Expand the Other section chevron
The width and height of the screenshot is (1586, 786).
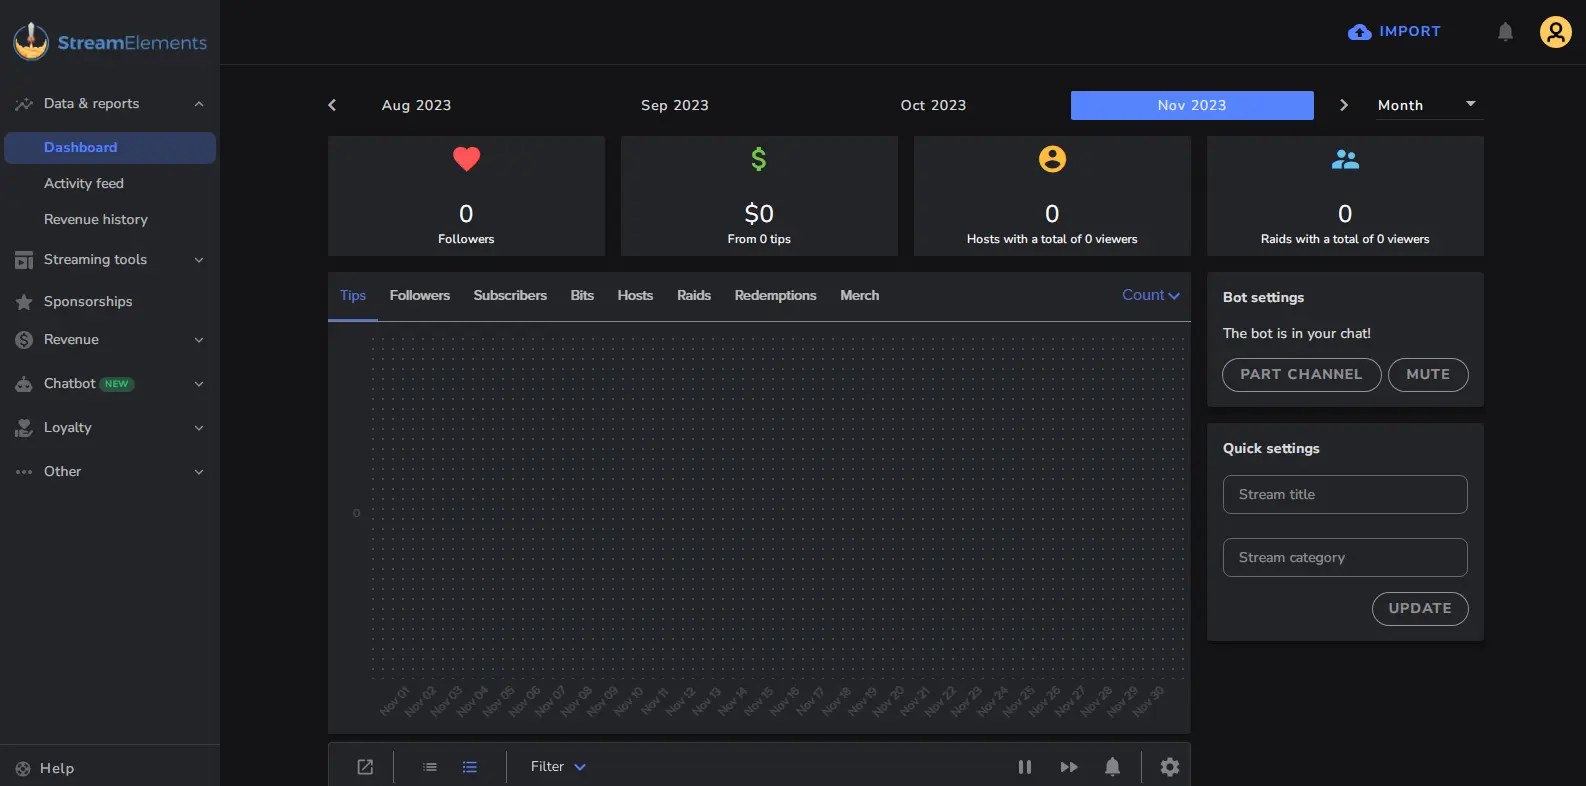tap(199, 472)
